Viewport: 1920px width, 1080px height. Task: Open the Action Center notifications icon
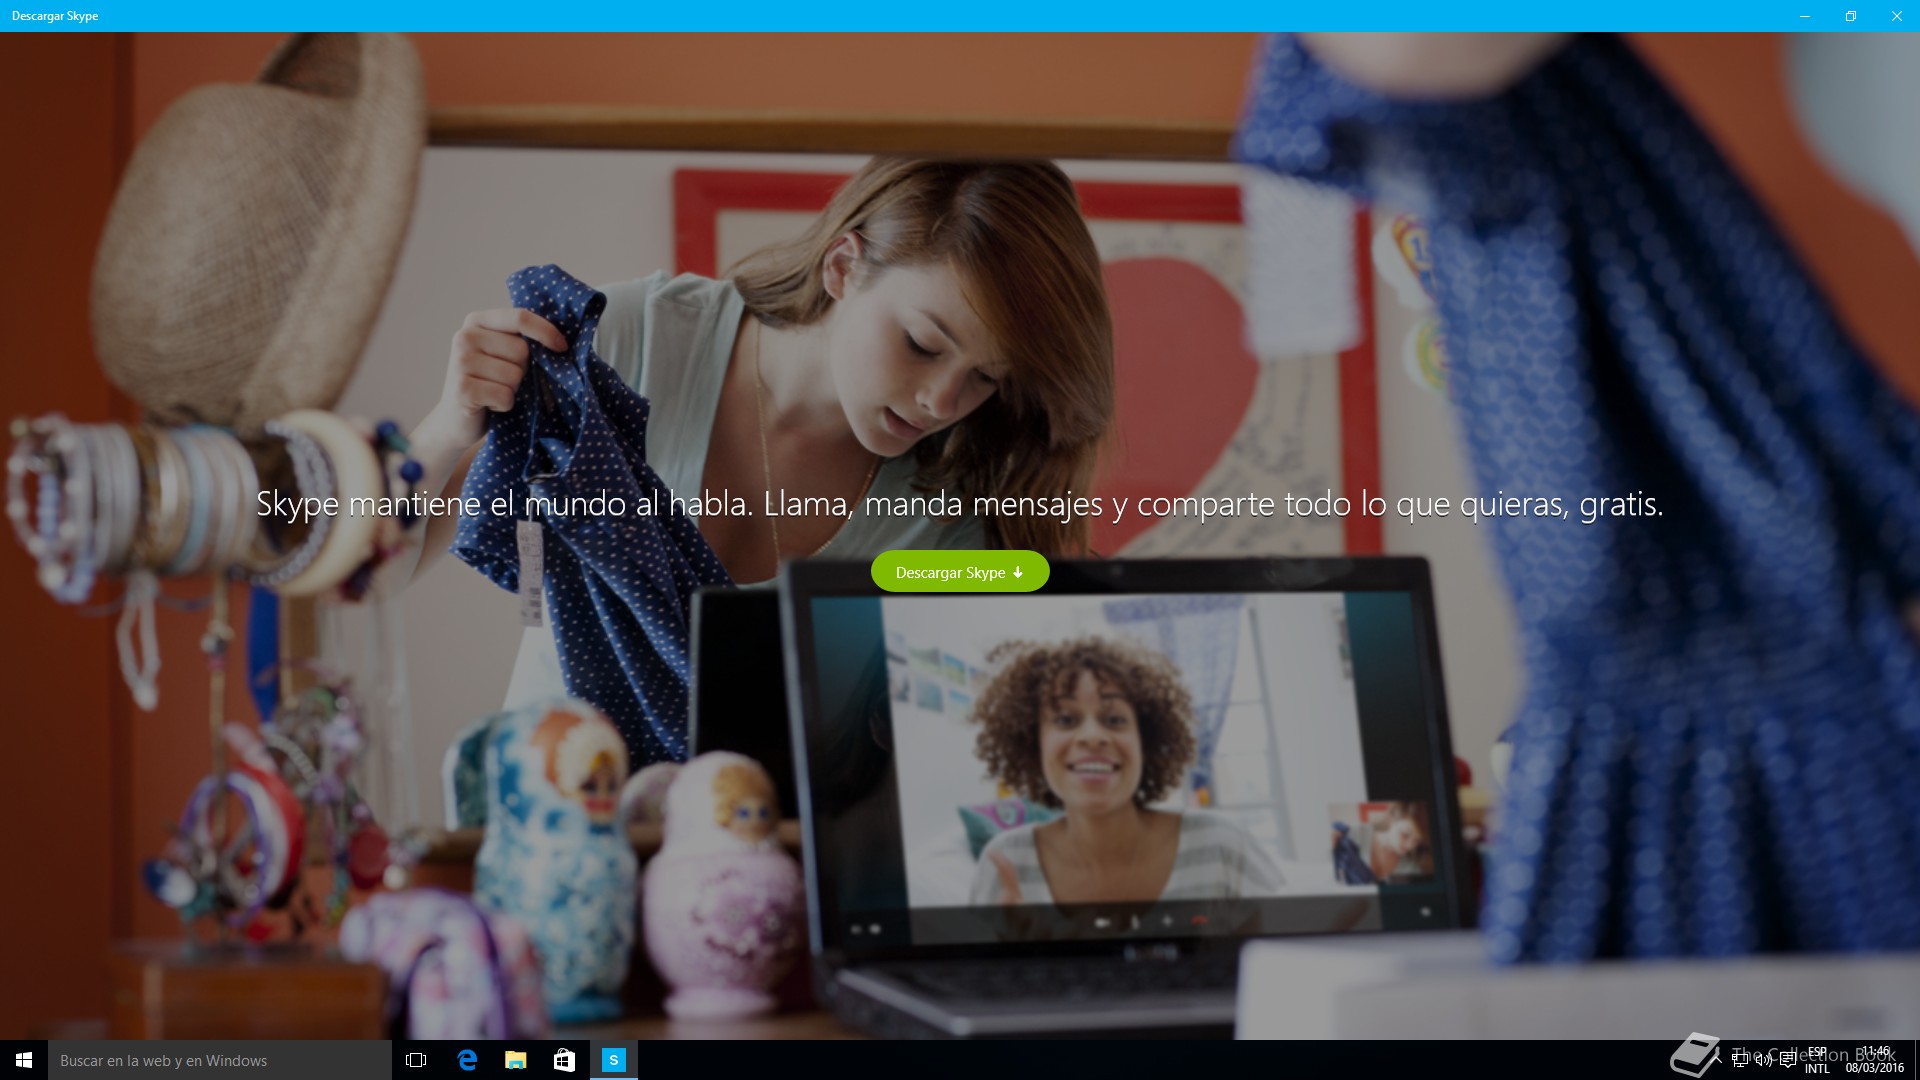[1787, 1060]
